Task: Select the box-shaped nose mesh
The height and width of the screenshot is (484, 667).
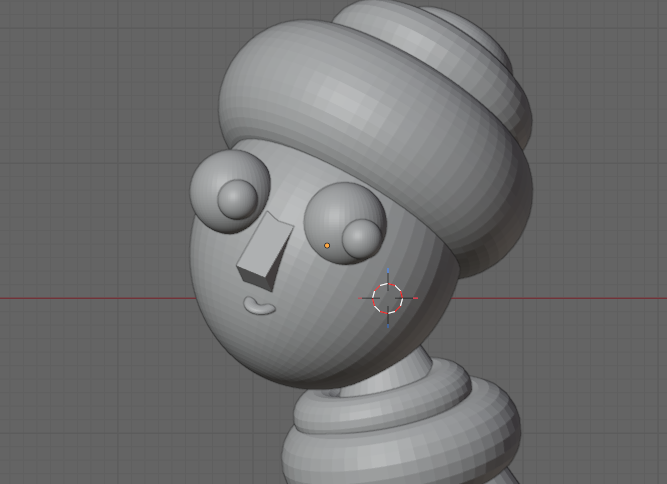Action: (x=265, y=252)
